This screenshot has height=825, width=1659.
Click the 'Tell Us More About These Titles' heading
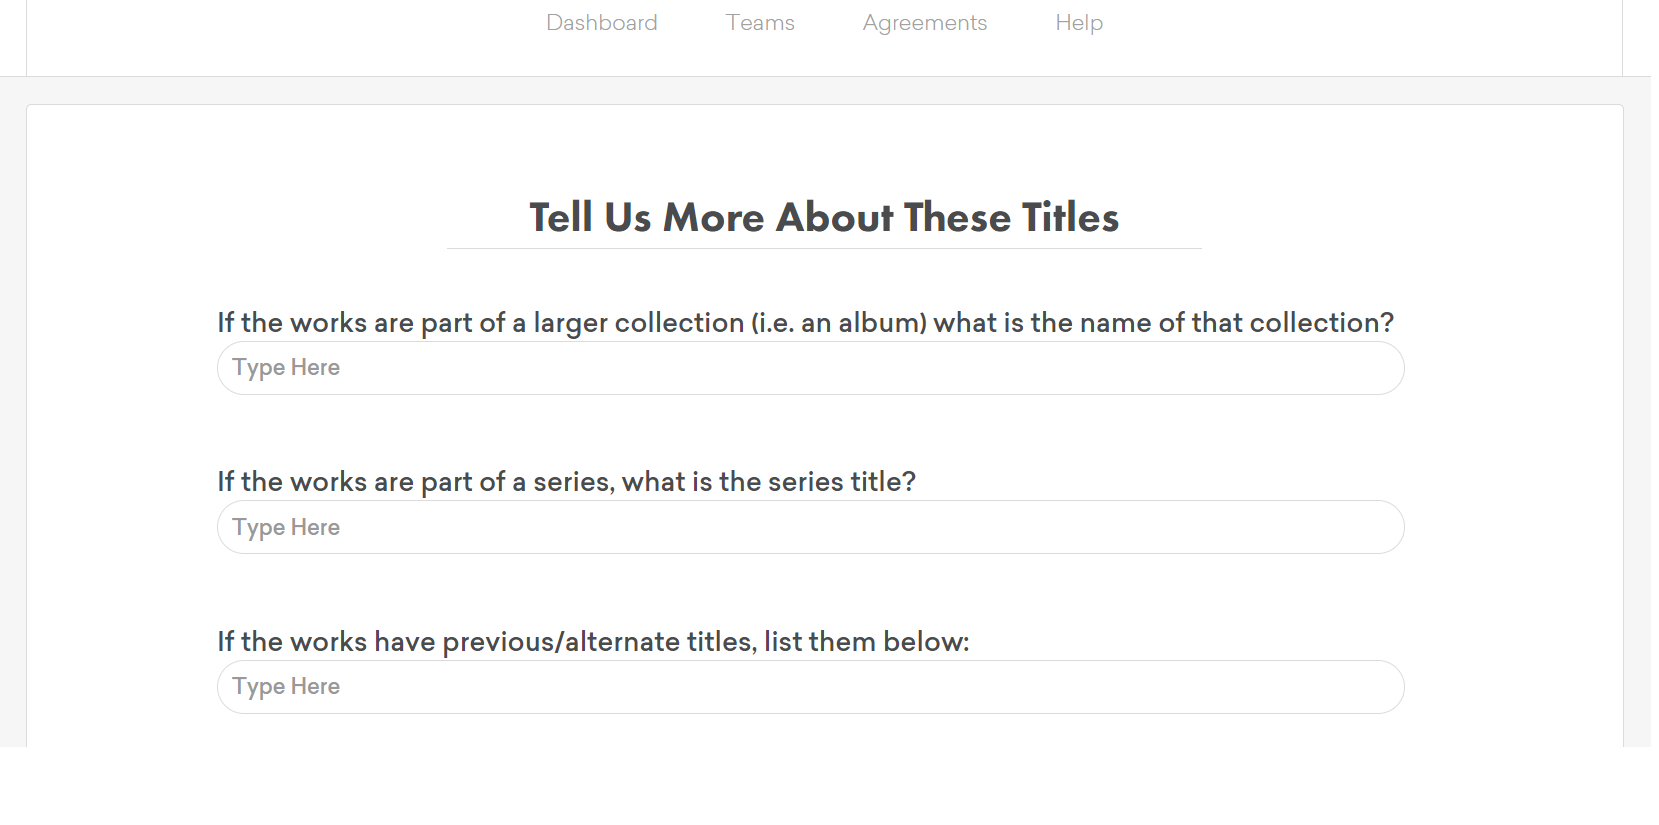[823, 217]
